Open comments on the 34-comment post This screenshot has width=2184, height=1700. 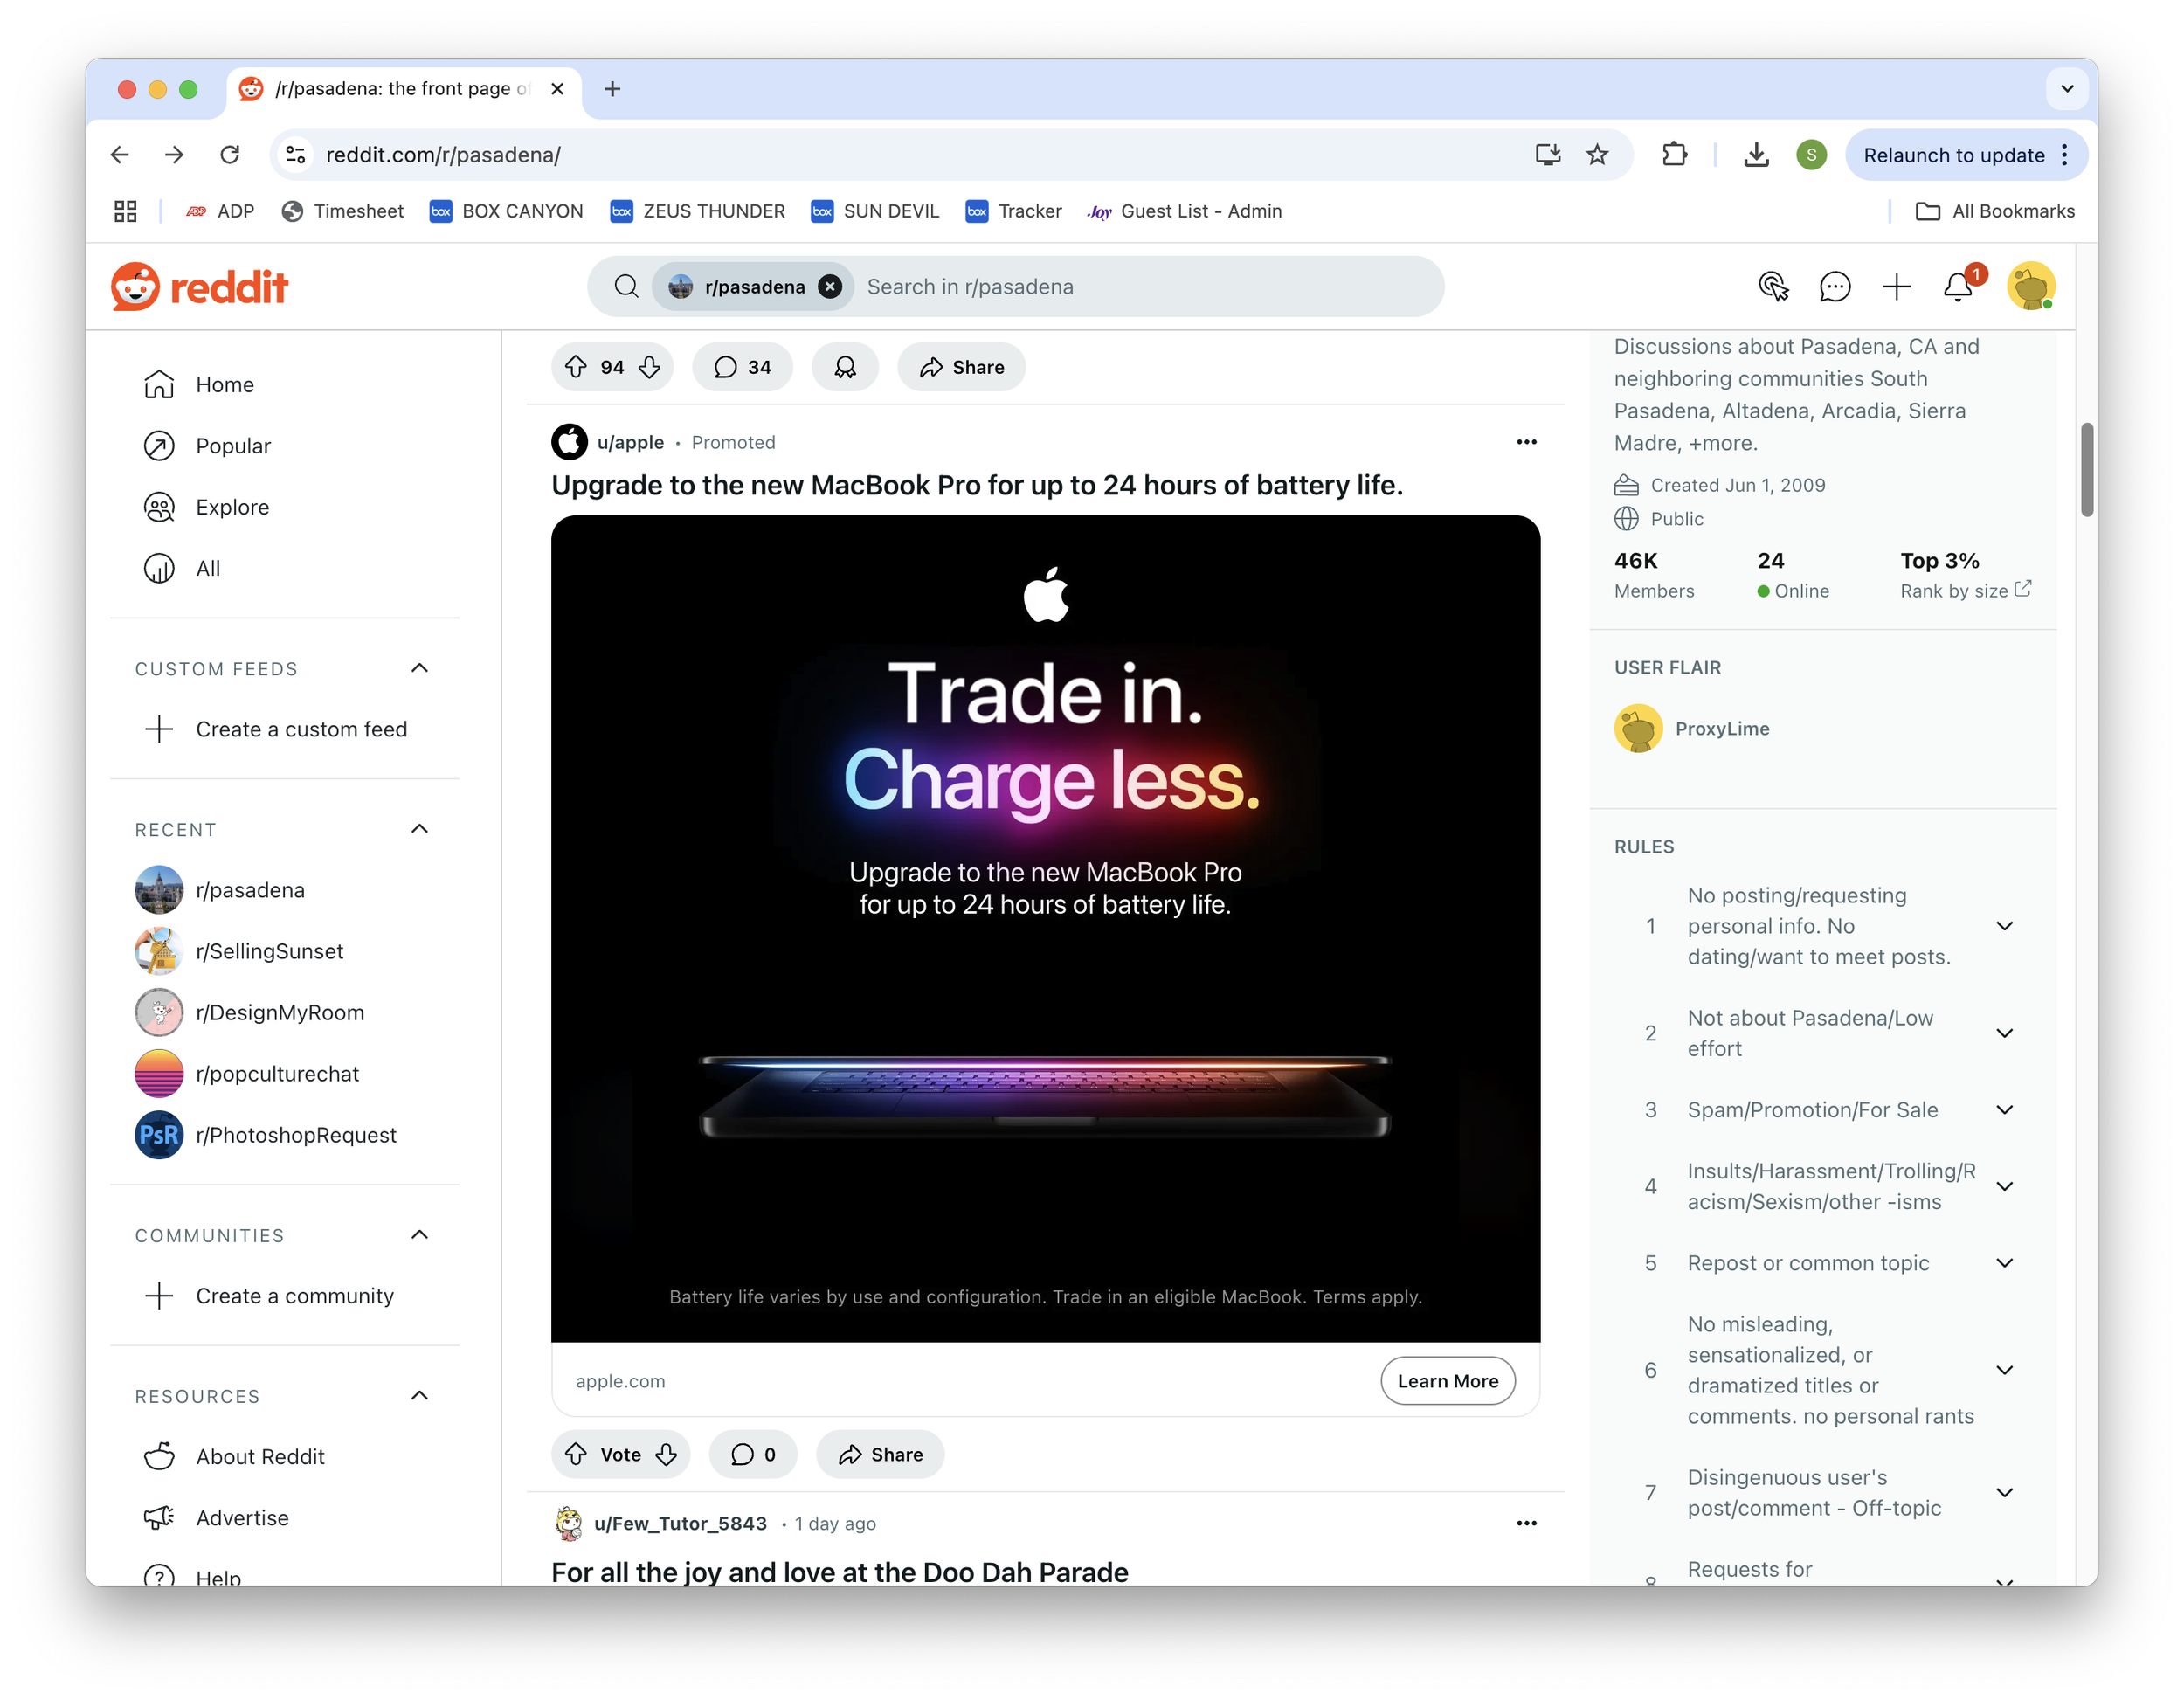[x=742, y=367]
